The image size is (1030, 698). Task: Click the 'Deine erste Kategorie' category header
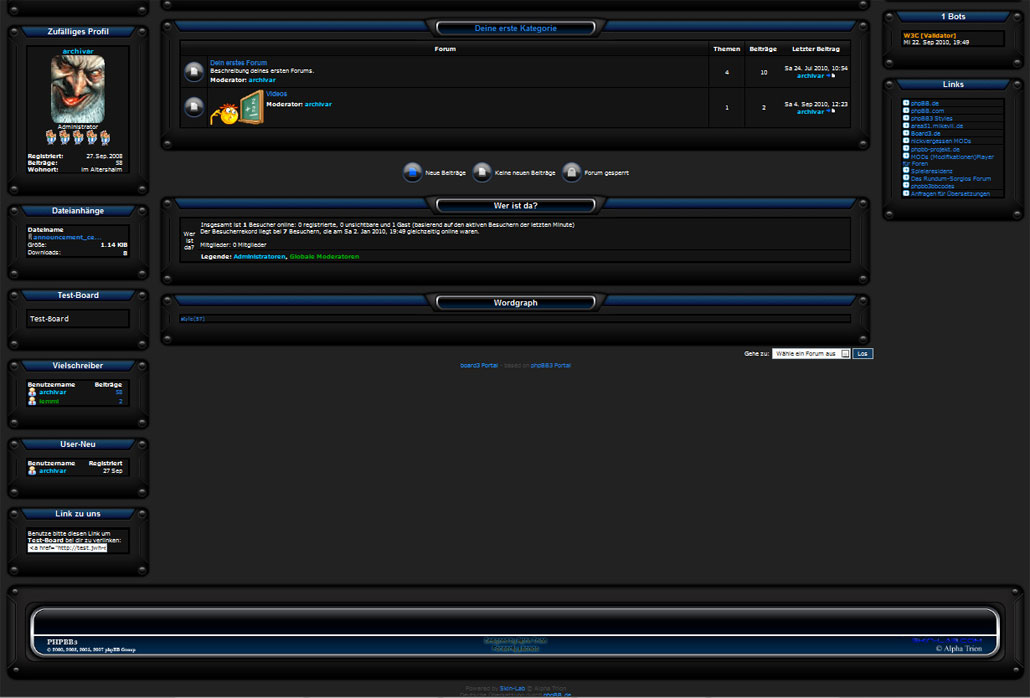click(x=515, y=28)
